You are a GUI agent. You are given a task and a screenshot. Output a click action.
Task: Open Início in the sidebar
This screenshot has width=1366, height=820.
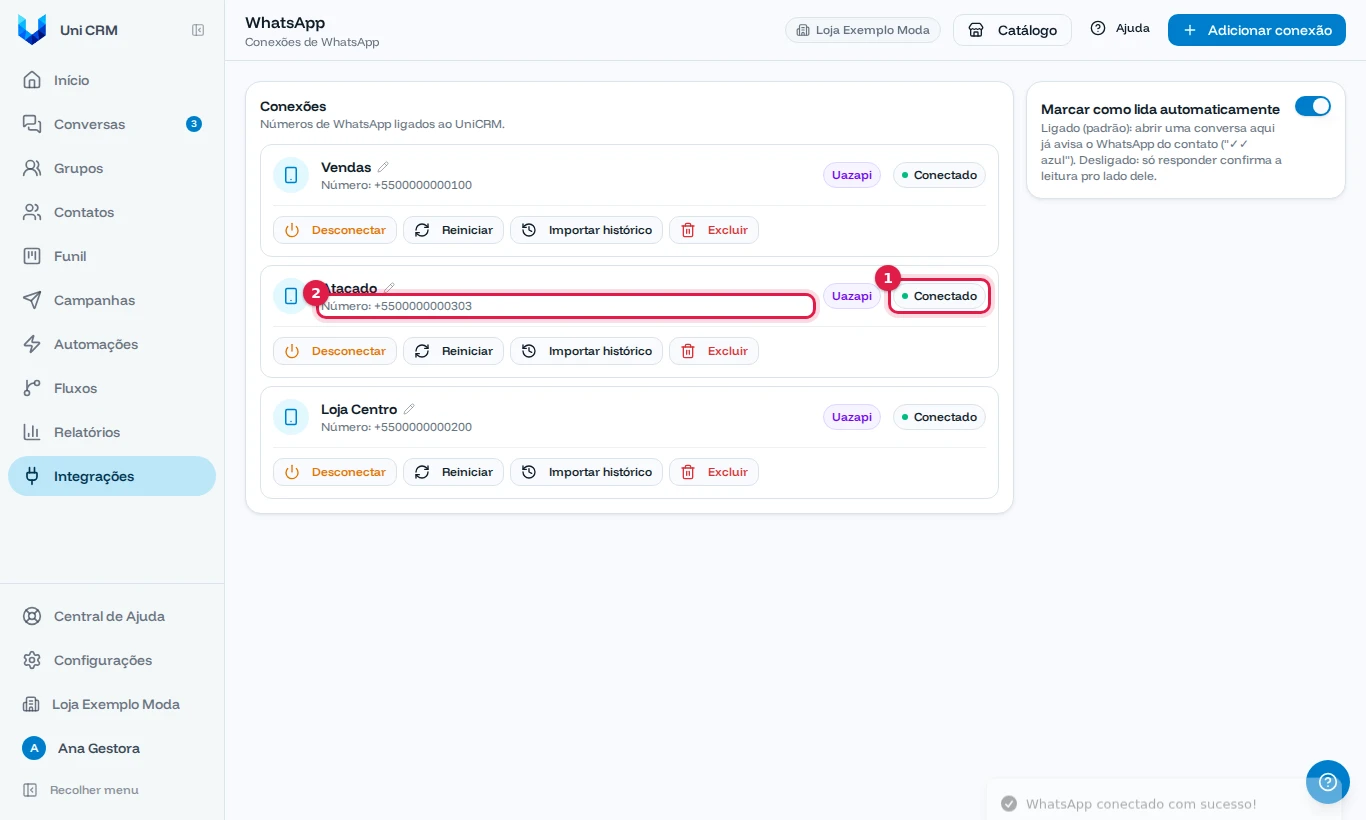pyautogui.click(x=112, y=80)
